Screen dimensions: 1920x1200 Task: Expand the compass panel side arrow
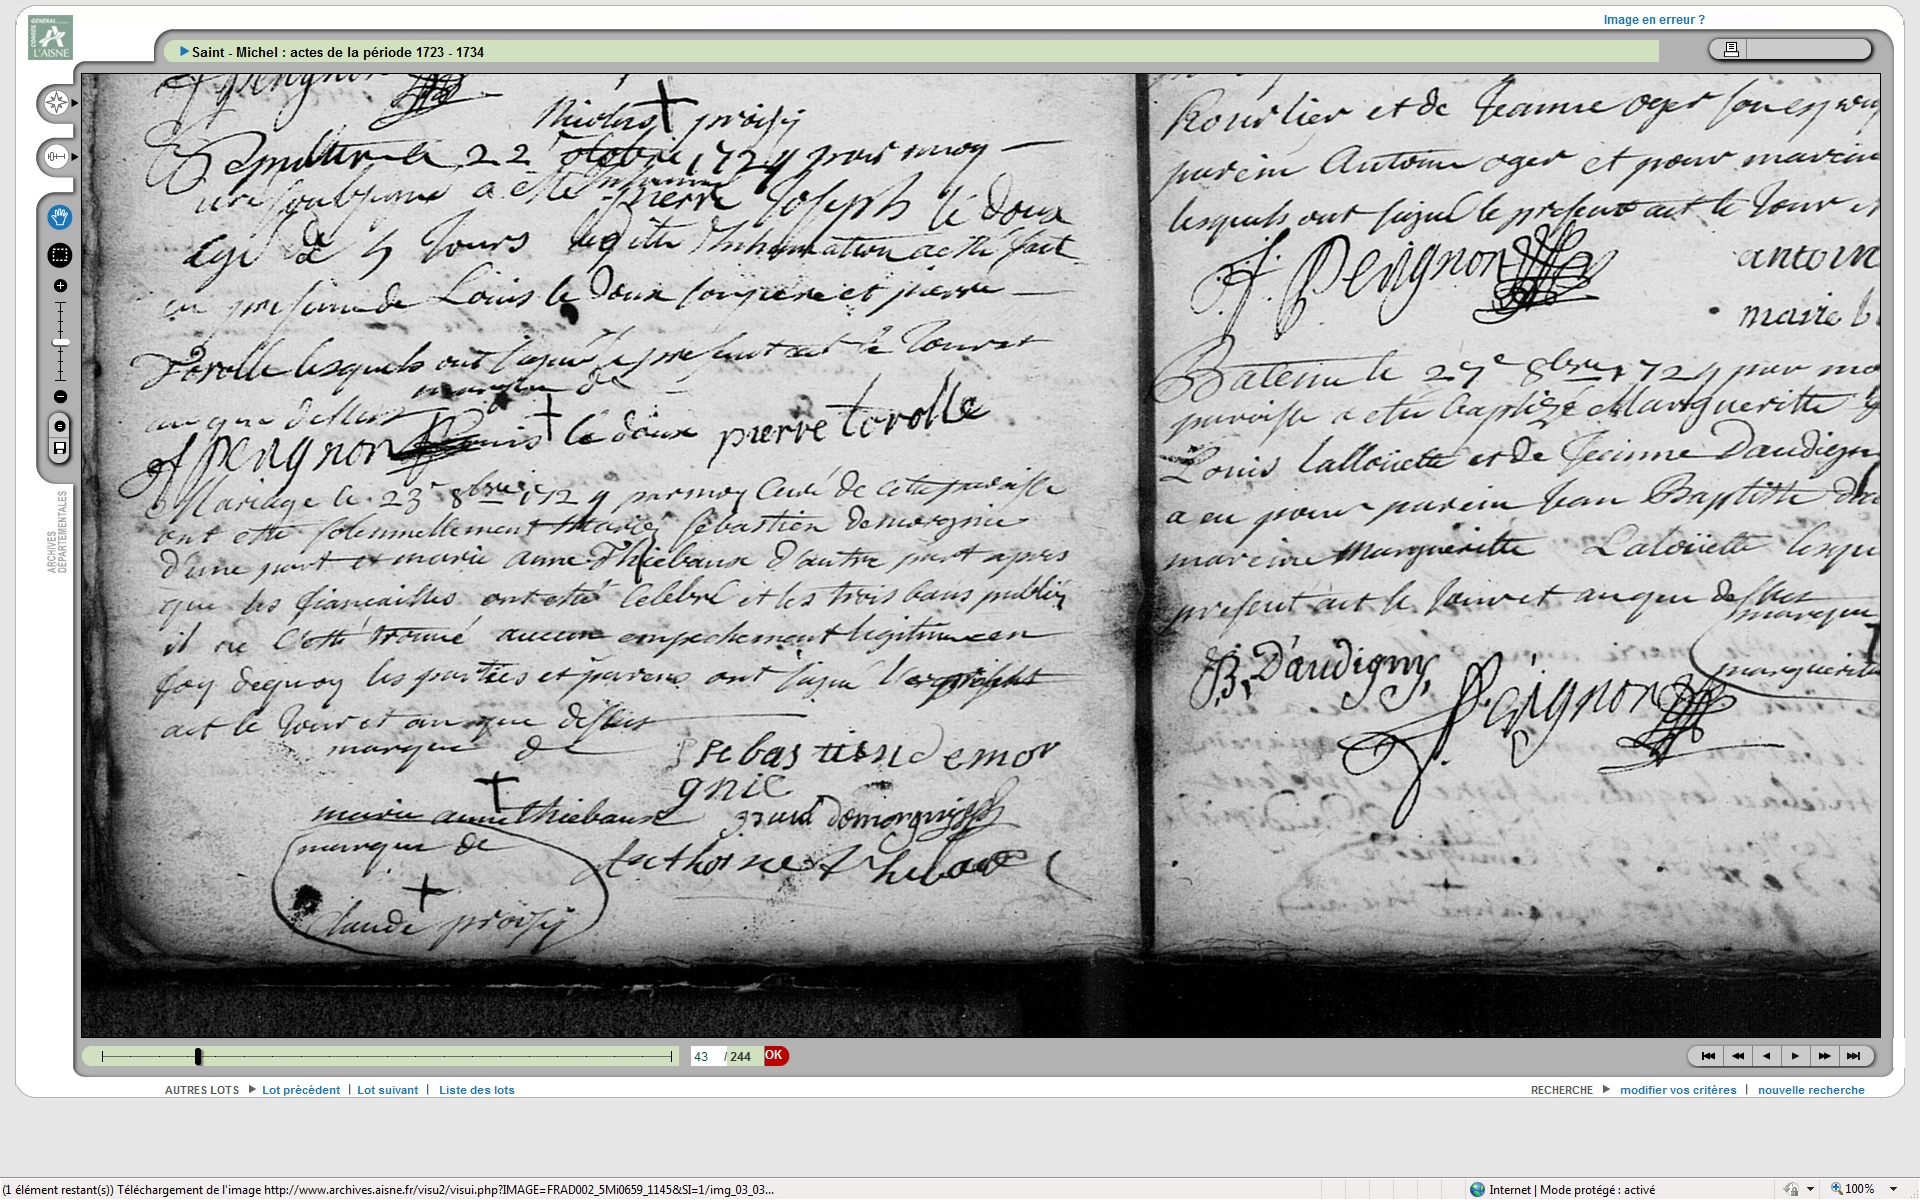(75, 104)
